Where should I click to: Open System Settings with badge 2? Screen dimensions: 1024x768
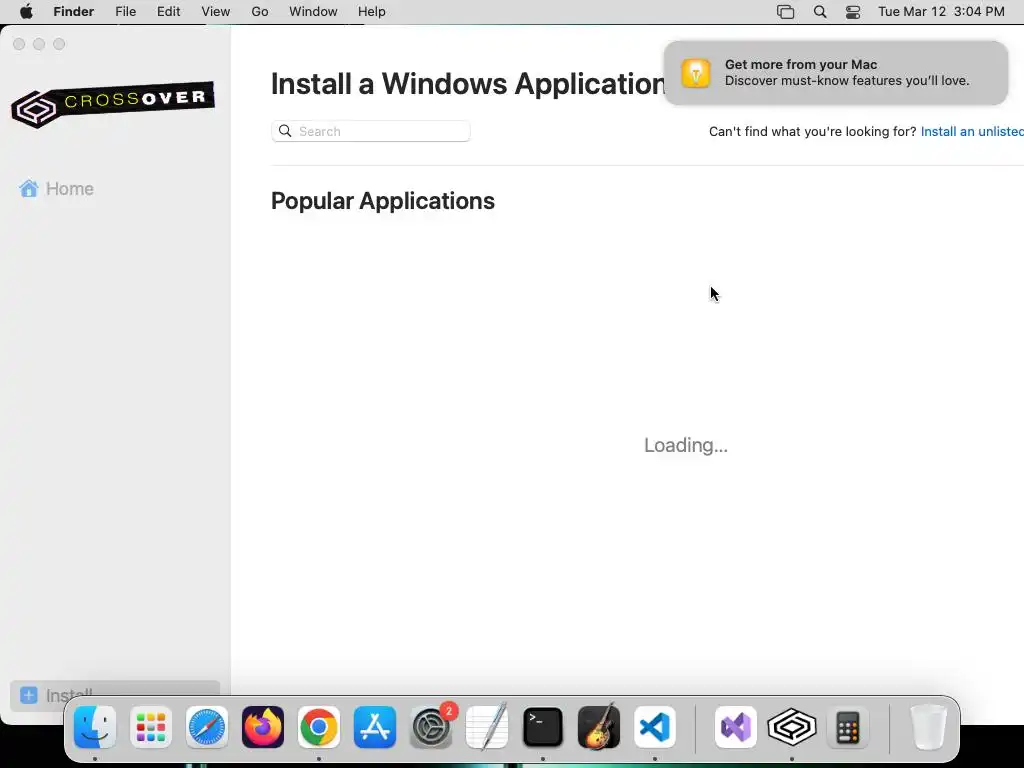(x=431, y=727)
